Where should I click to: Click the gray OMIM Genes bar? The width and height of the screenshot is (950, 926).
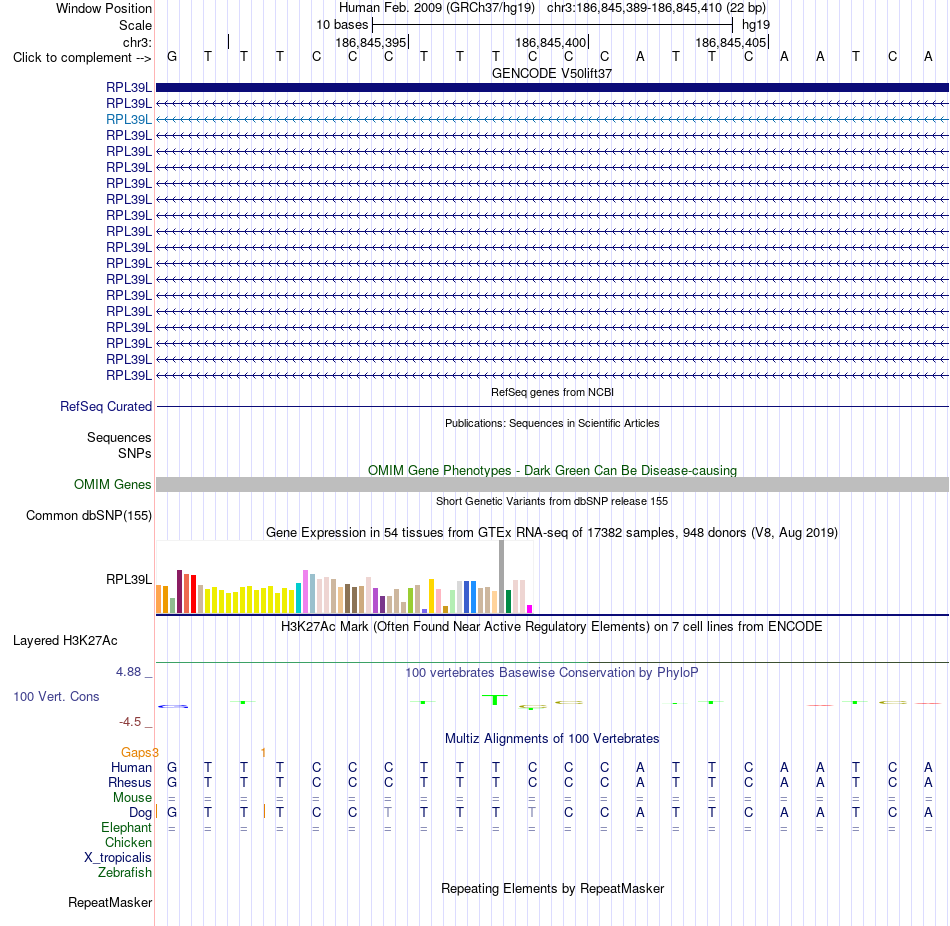click(552, 484)
